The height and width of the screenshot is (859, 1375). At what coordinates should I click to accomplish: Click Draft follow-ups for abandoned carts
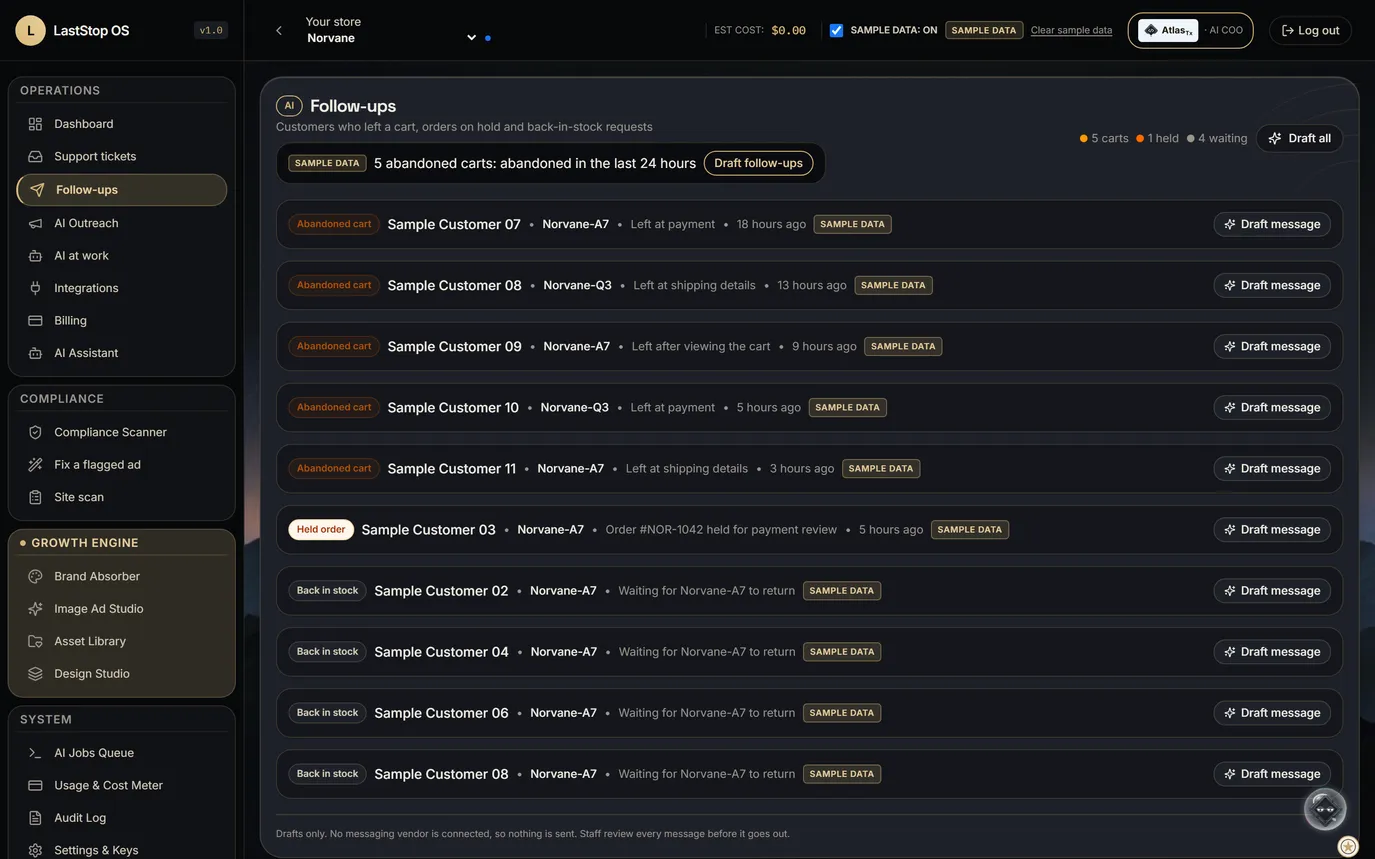click(758, 163)
